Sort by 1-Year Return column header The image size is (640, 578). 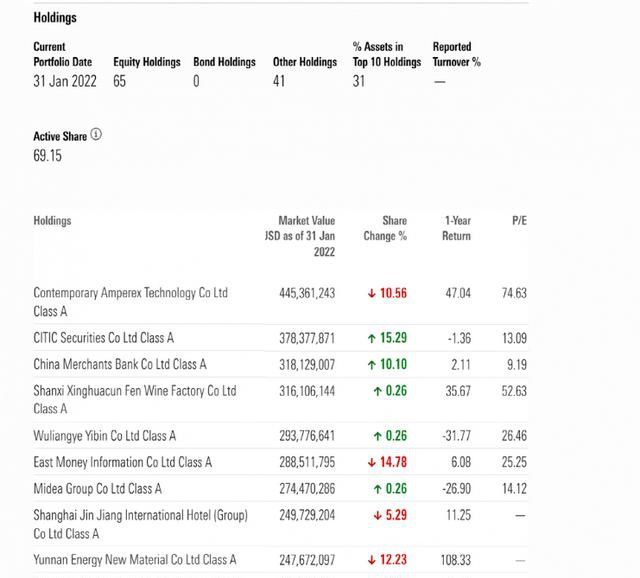pyautogui.click(x=456, y=228)
